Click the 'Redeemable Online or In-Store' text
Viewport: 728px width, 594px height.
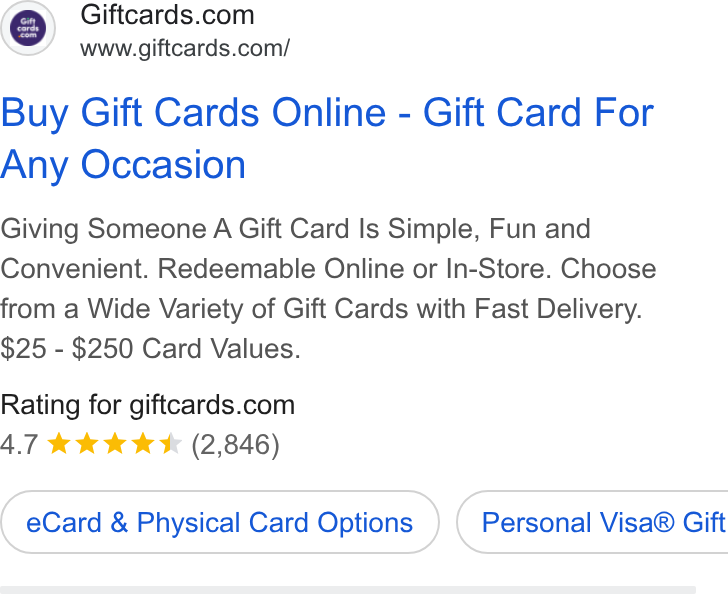tap(354, 268)
